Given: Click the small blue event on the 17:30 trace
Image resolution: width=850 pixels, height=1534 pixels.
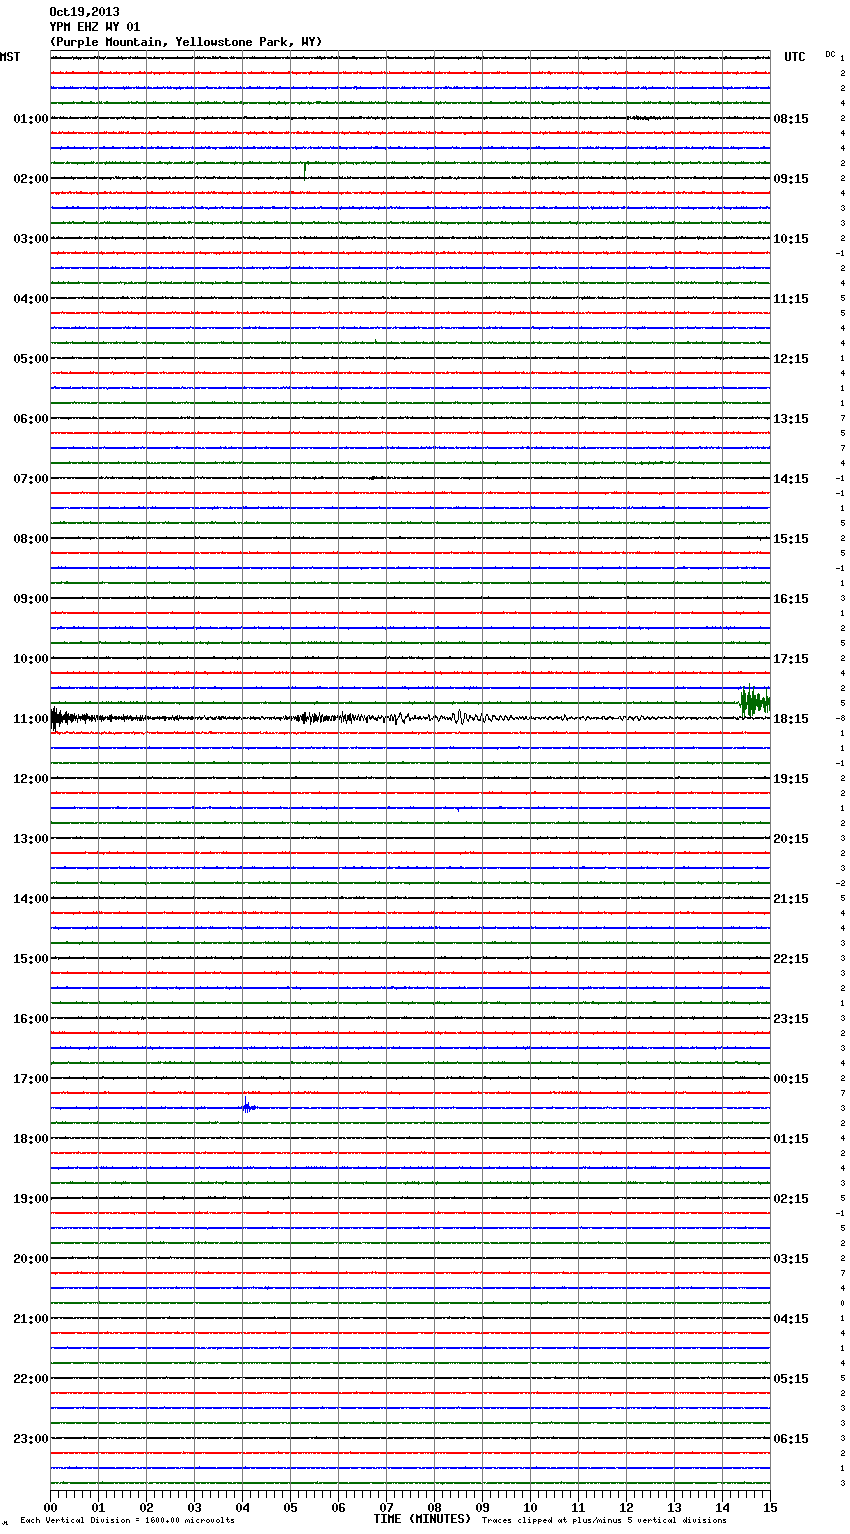Looking at the screenshot, I should [x=247, y=1106].
